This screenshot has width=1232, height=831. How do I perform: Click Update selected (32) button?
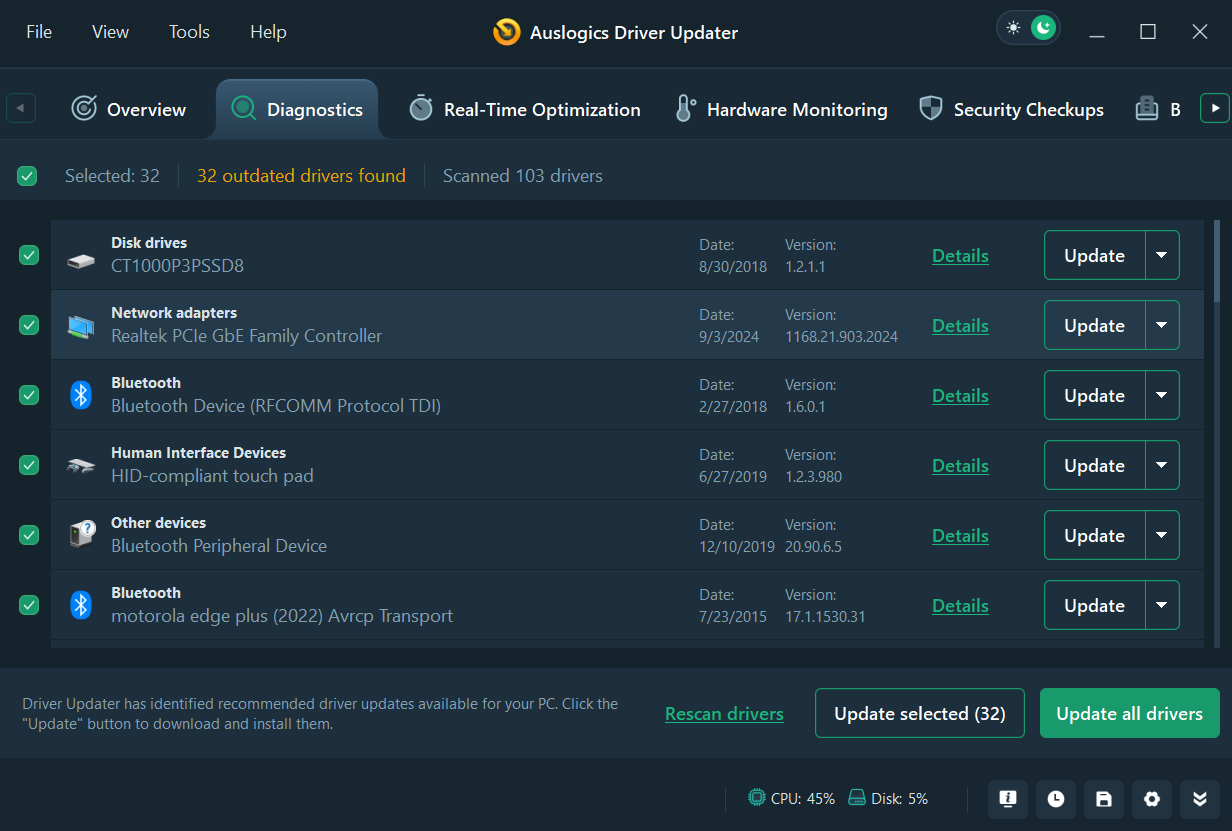click(x=920, y=713)
